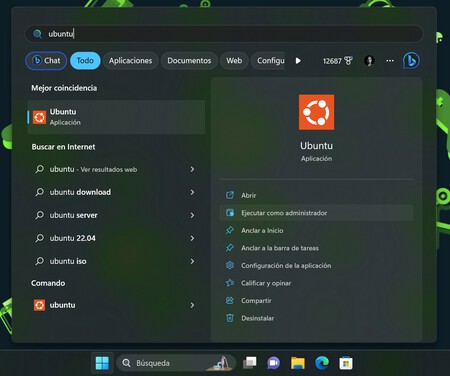Image resolution: width=450 pixels, height=376 pixels.
Task: Switch to the Configu… filter tab
Action: (268, 61)
